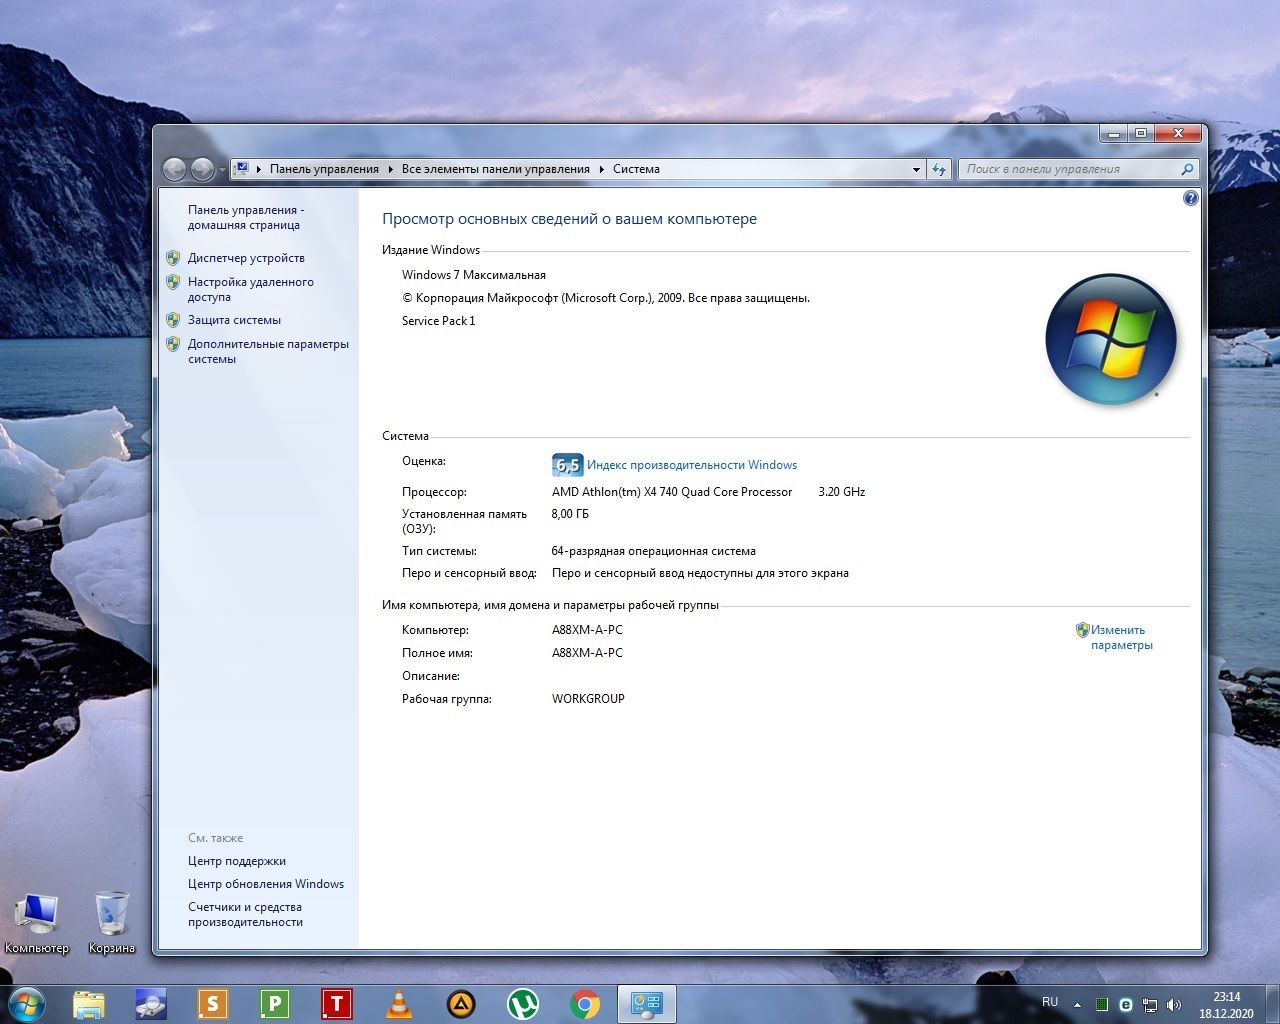The height and width of the screenshot is (1024, 1280).
Task: Click the search magnifier icon
Action: [1187, 169]
